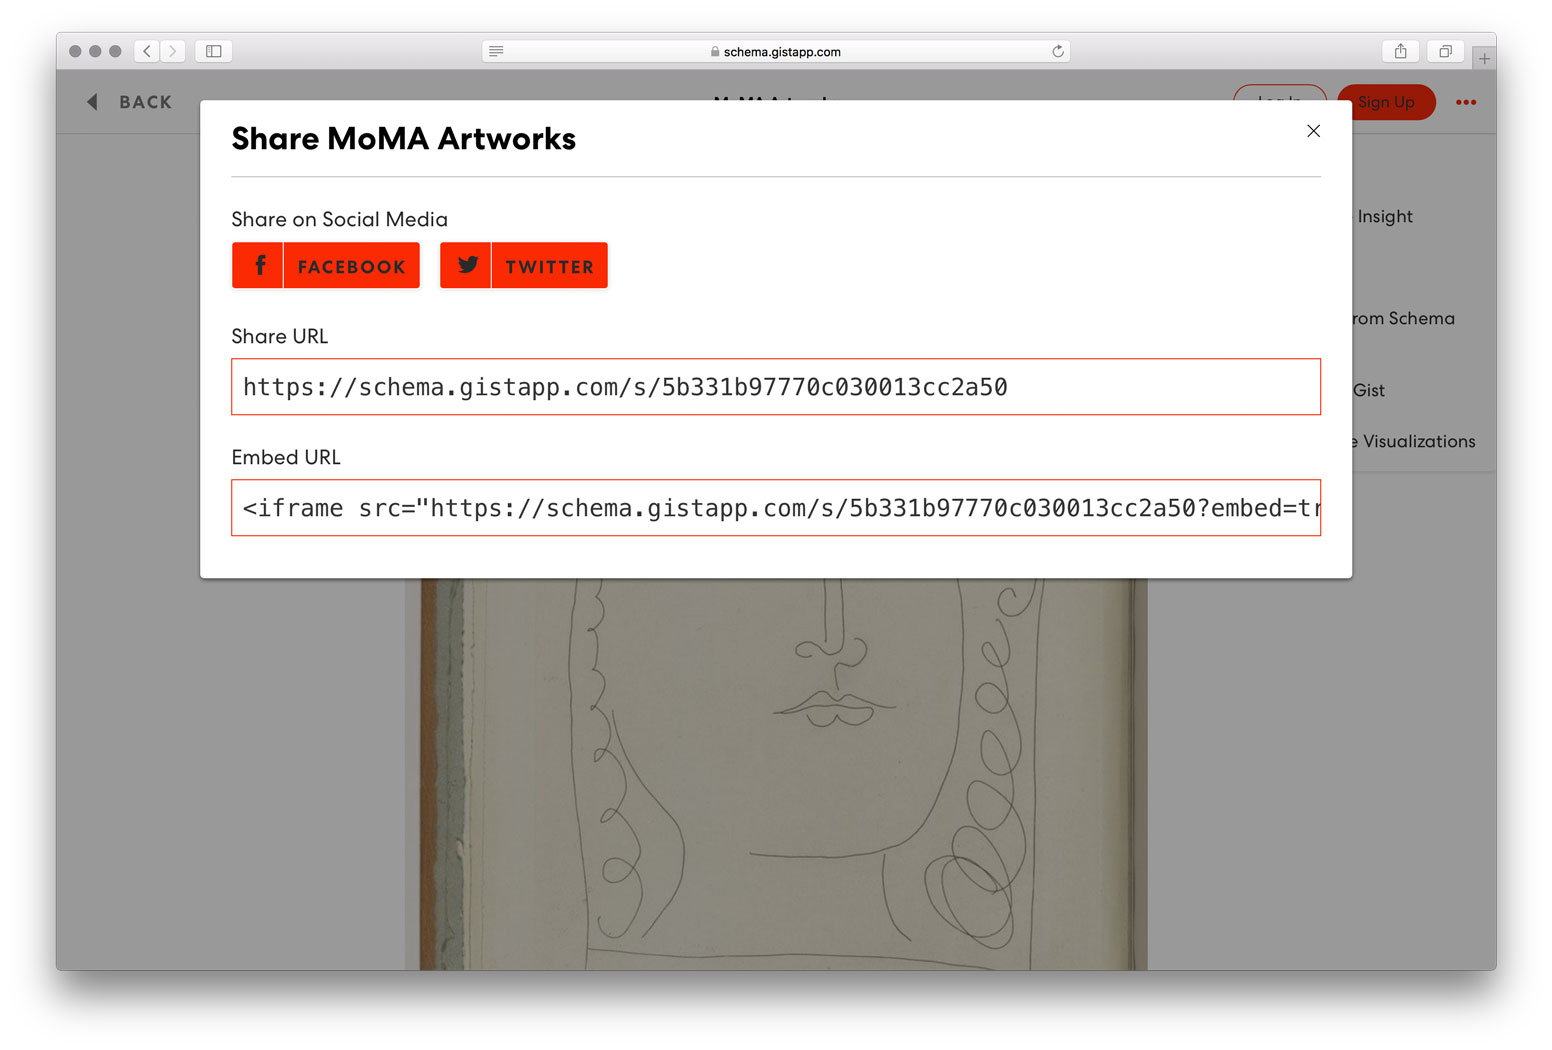1552x1050 pixels.
Task: Click the partially hidden Log In button
Action: pyautogui.click(x=1280, y=92)
